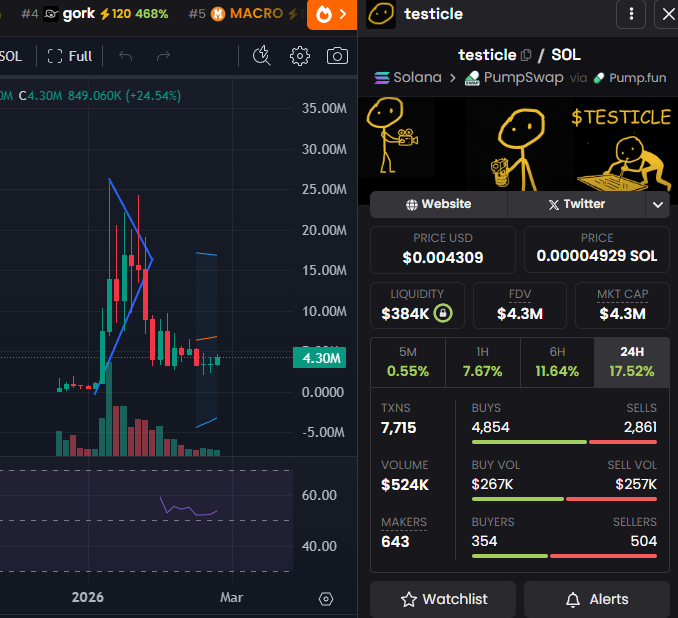The width and height of the screenshot is (678, 618).
Task: Add testicle to Watchlist
Action: [443, 599]
